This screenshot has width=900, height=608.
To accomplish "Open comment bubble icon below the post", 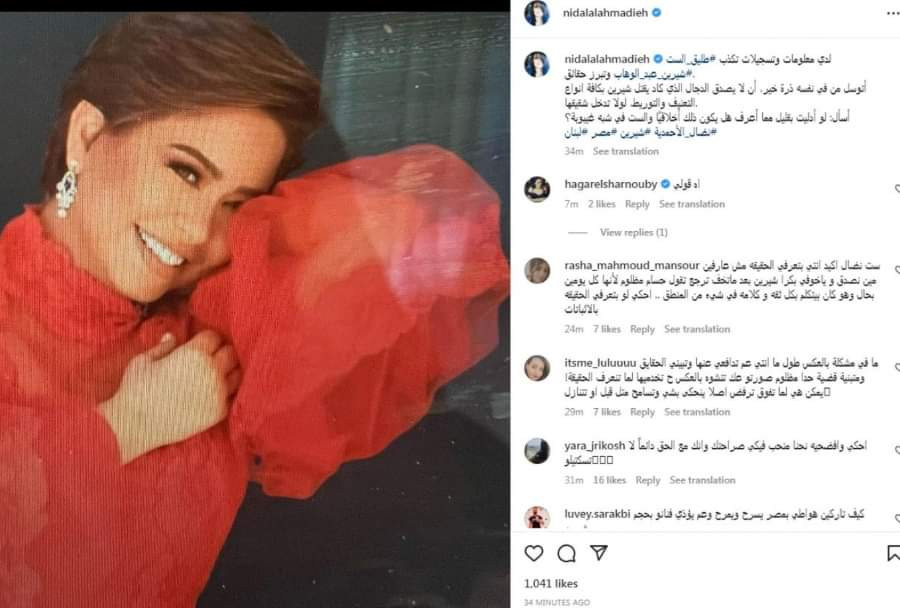I will pos(567,553).
